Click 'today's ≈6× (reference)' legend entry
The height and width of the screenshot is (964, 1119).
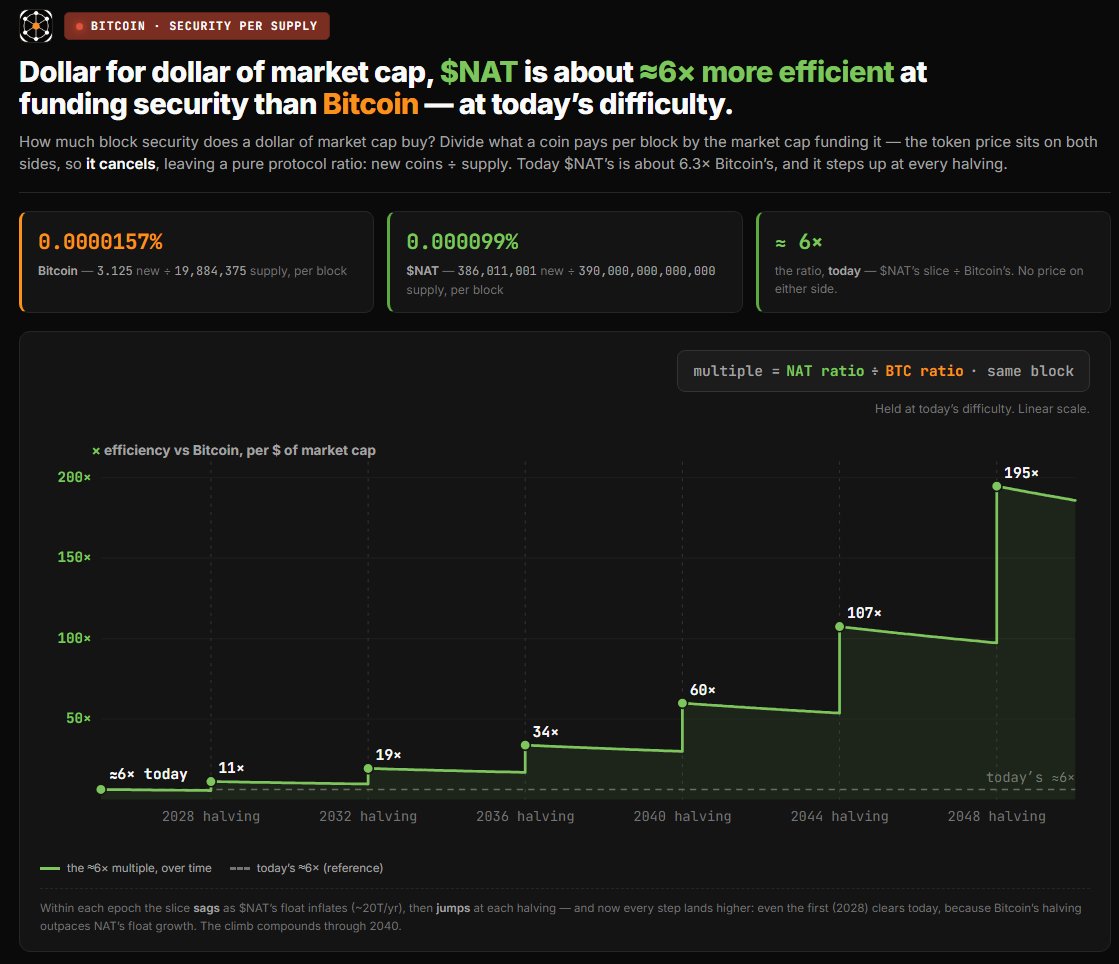(306, 868)
